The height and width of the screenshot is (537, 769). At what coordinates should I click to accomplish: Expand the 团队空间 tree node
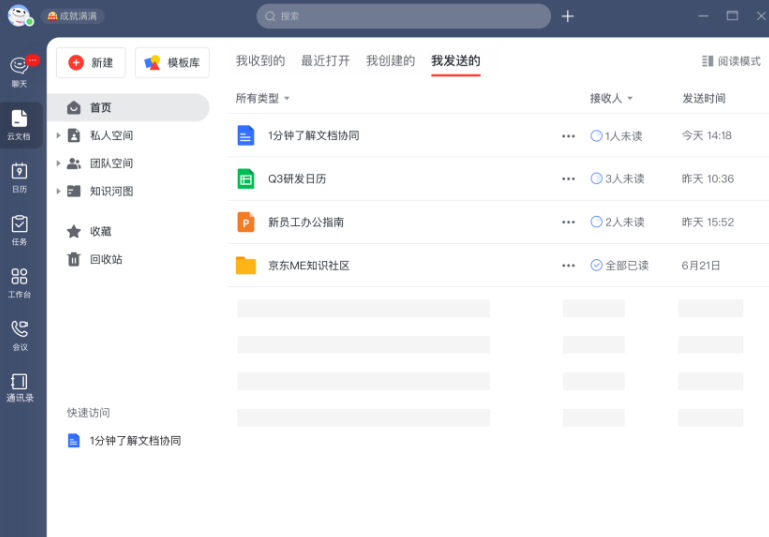[x=59, y=164]
